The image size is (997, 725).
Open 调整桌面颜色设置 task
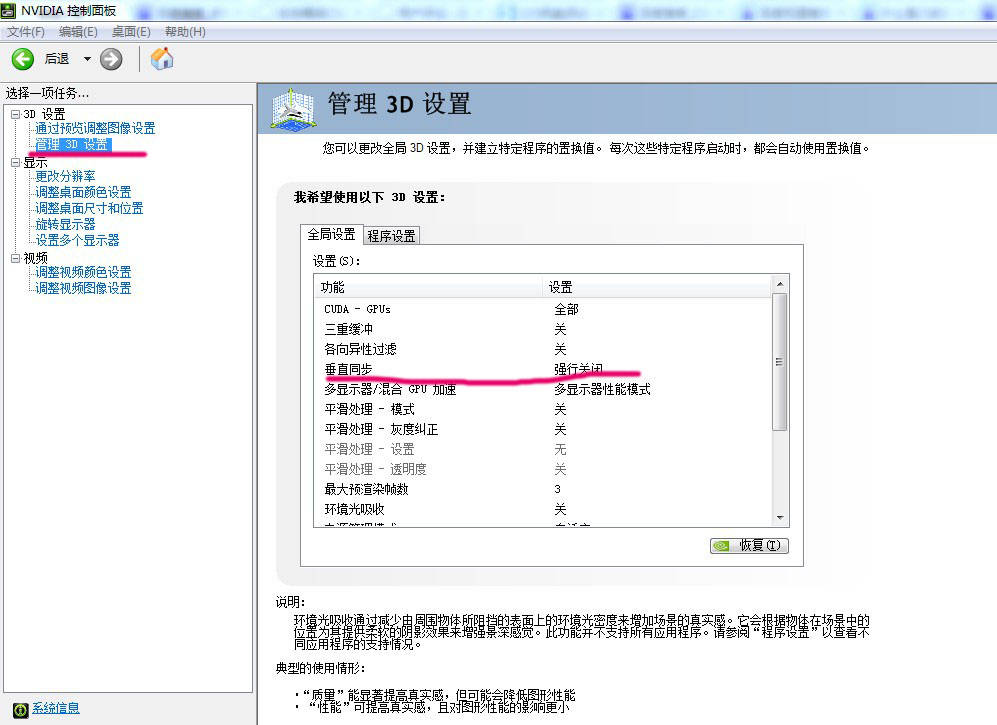[83, 192]
